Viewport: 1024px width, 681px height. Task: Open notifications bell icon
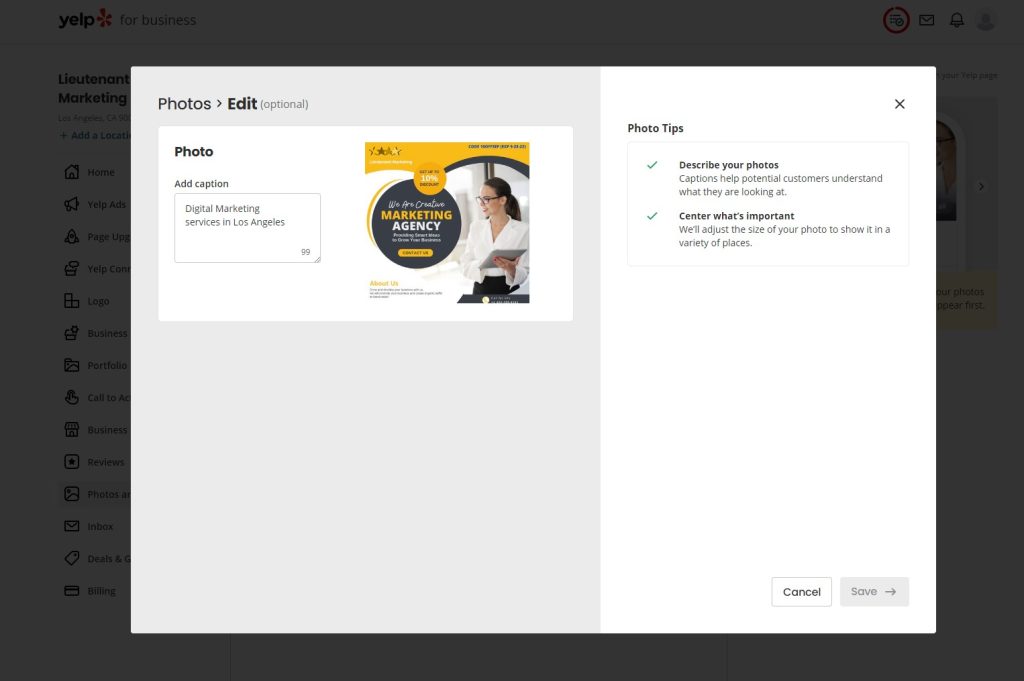pyautogui.click(x=957, y=20)
